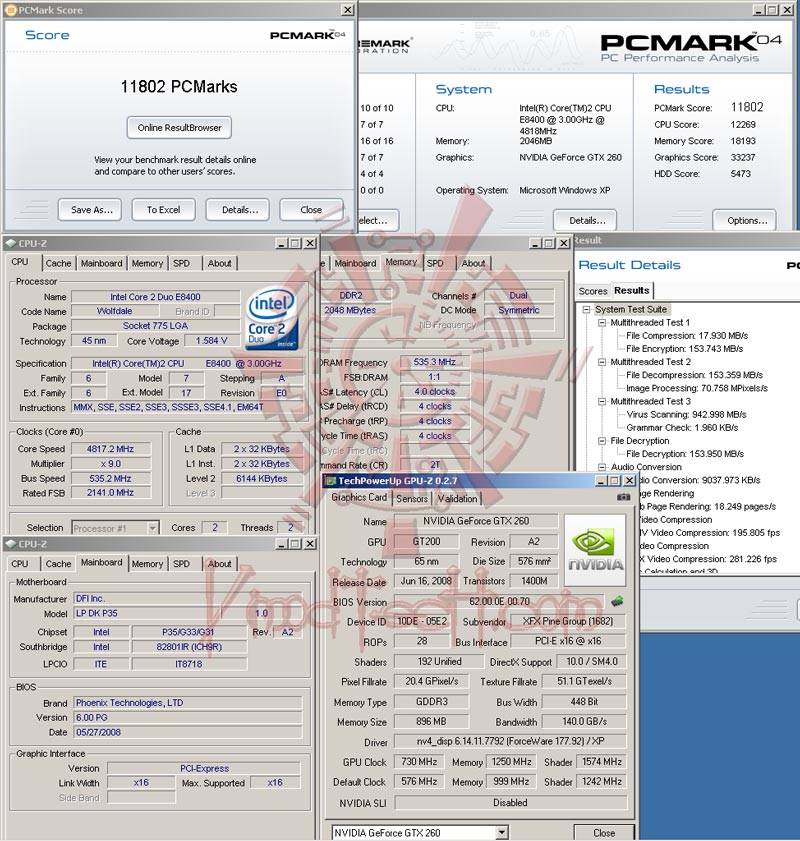Image resolution: width=800 pixels, height=841 pixels.
Task: Click the 11802 PCMarks score text
Action: [x=179, y=86]
